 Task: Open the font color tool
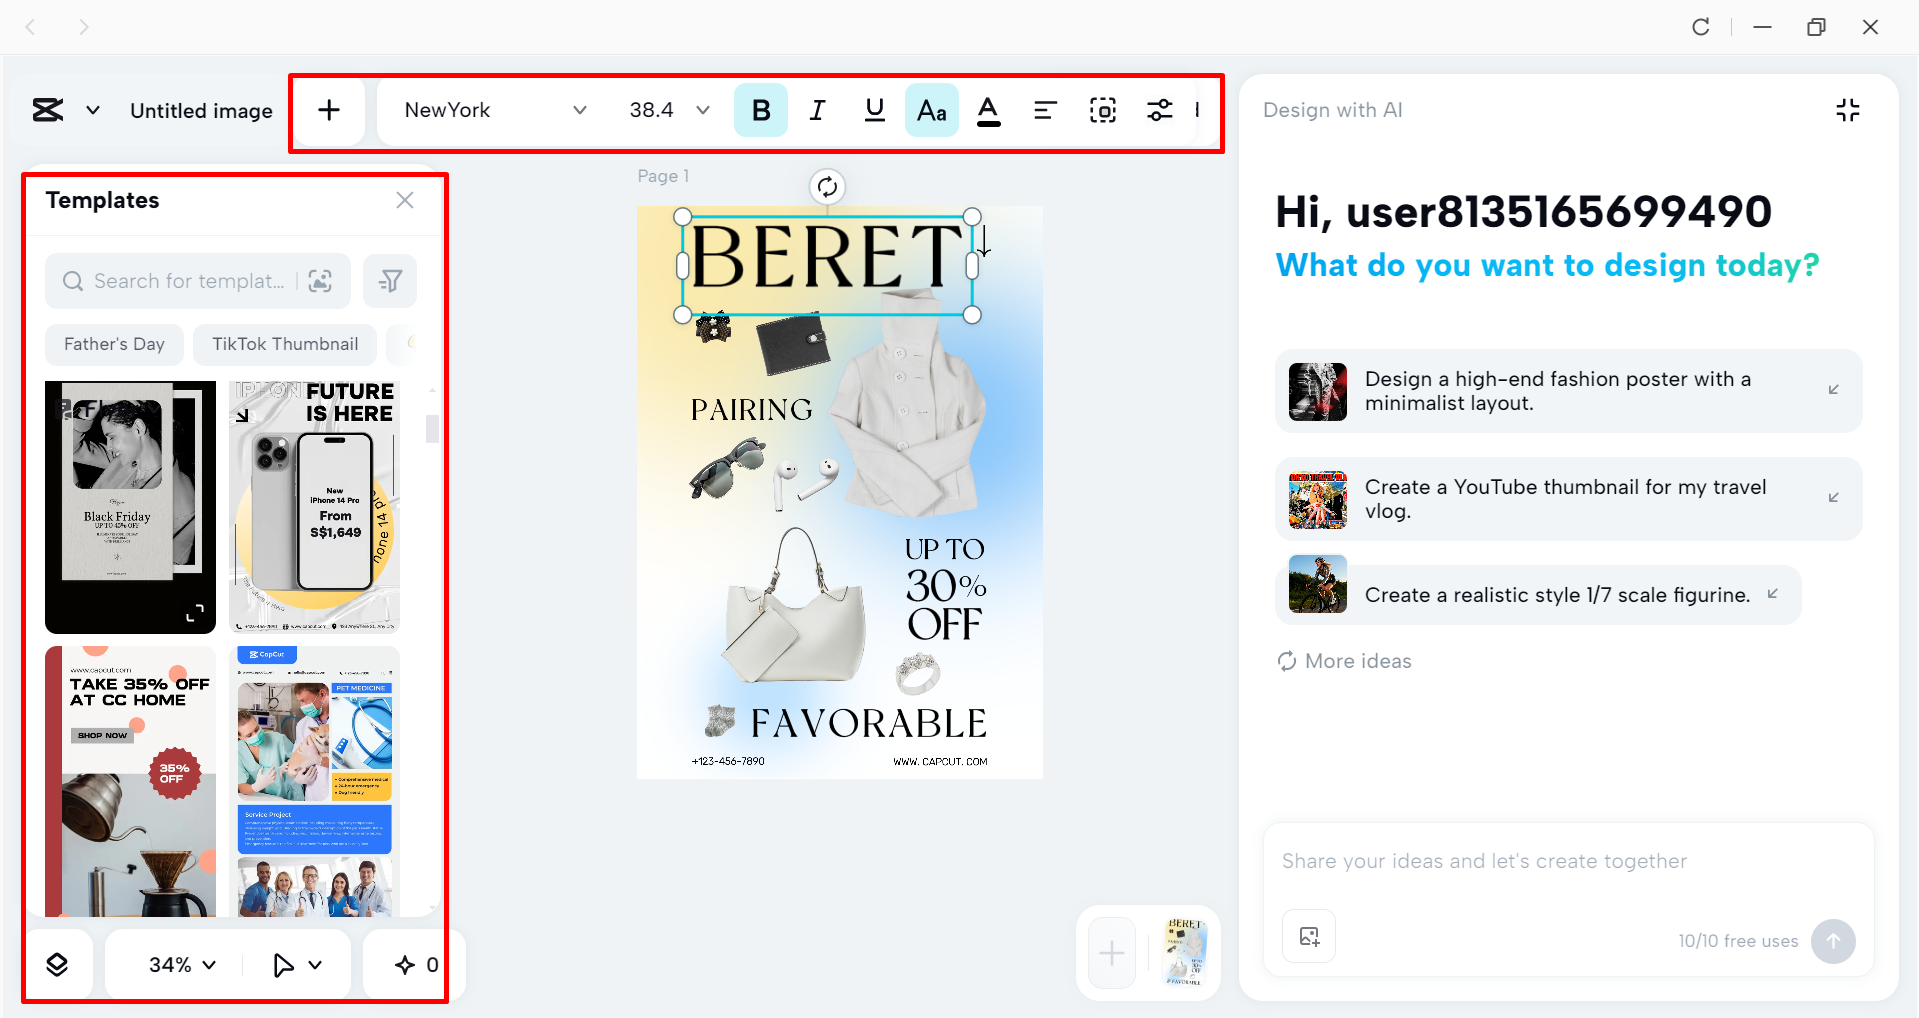pos(988,110)
